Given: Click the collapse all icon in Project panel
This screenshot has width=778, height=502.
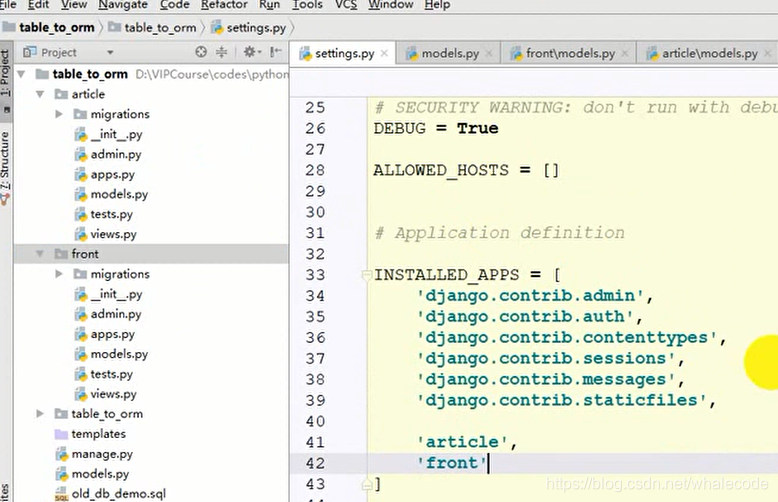Looking at the screenshot, I should coord(221,52).
